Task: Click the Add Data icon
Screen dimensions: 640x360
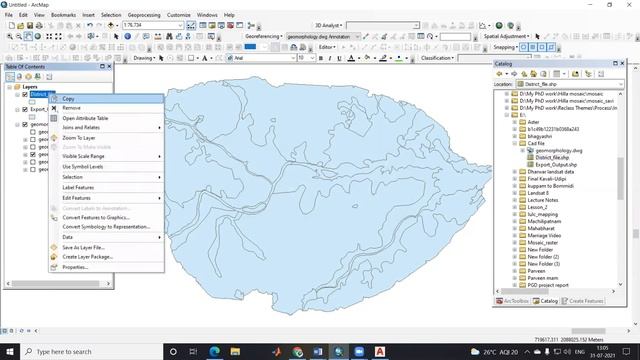Action: point(111,25)
